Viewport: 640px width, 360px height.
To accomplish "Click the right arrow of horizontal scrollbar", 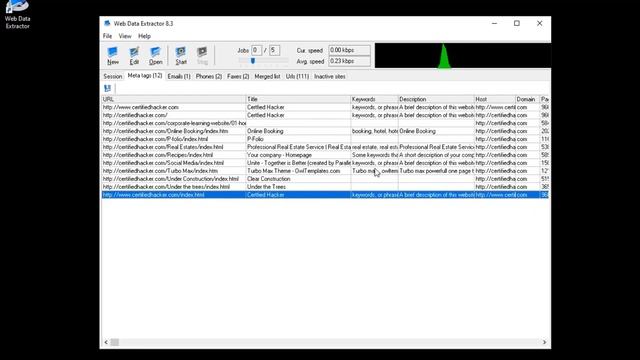I will click(x=544, y=342).
